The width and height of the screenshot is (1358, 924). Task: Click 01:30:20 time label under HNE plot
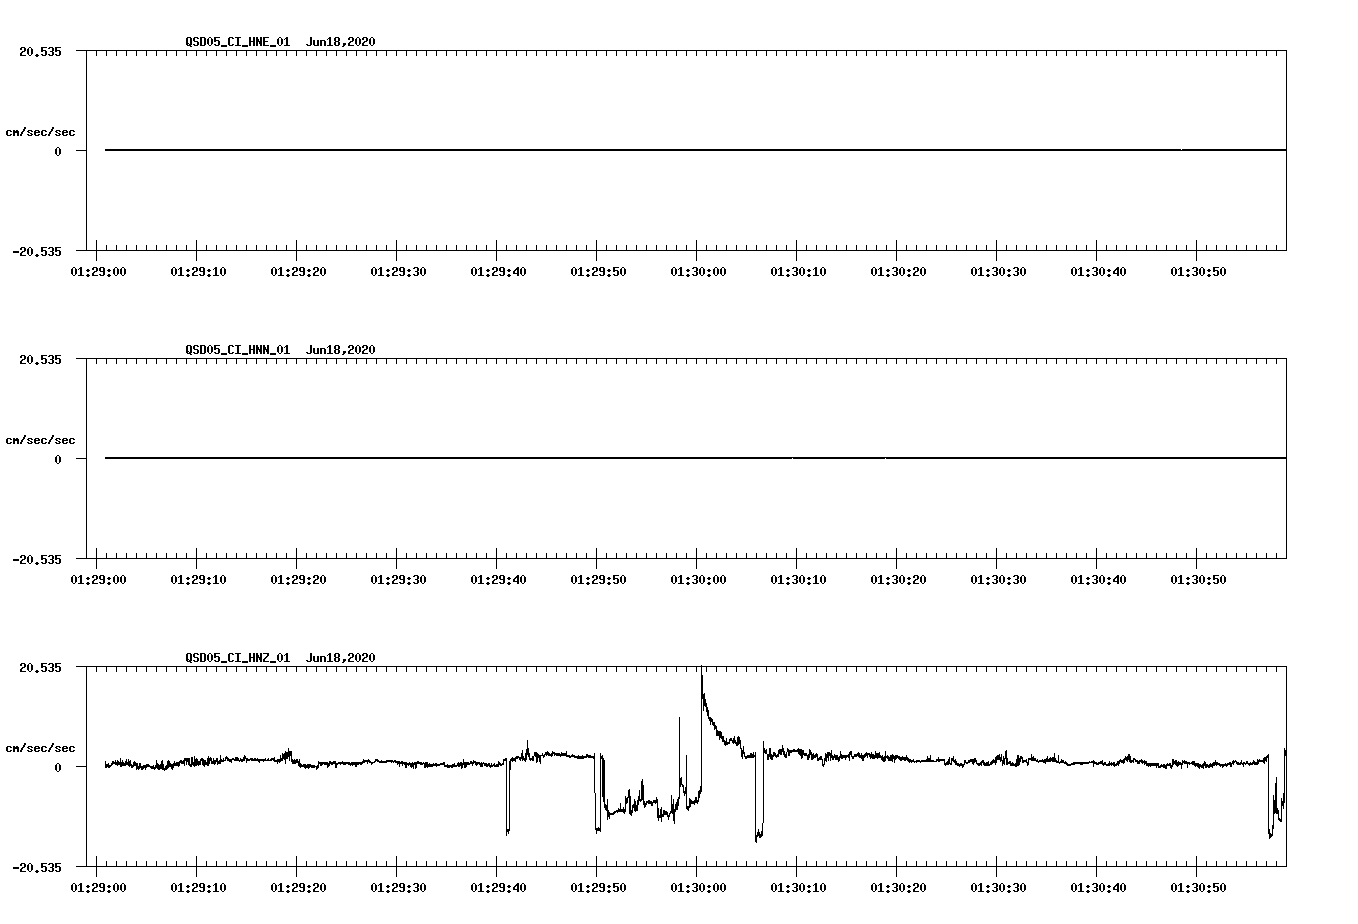pyautogui.click(x=898, y=272)
